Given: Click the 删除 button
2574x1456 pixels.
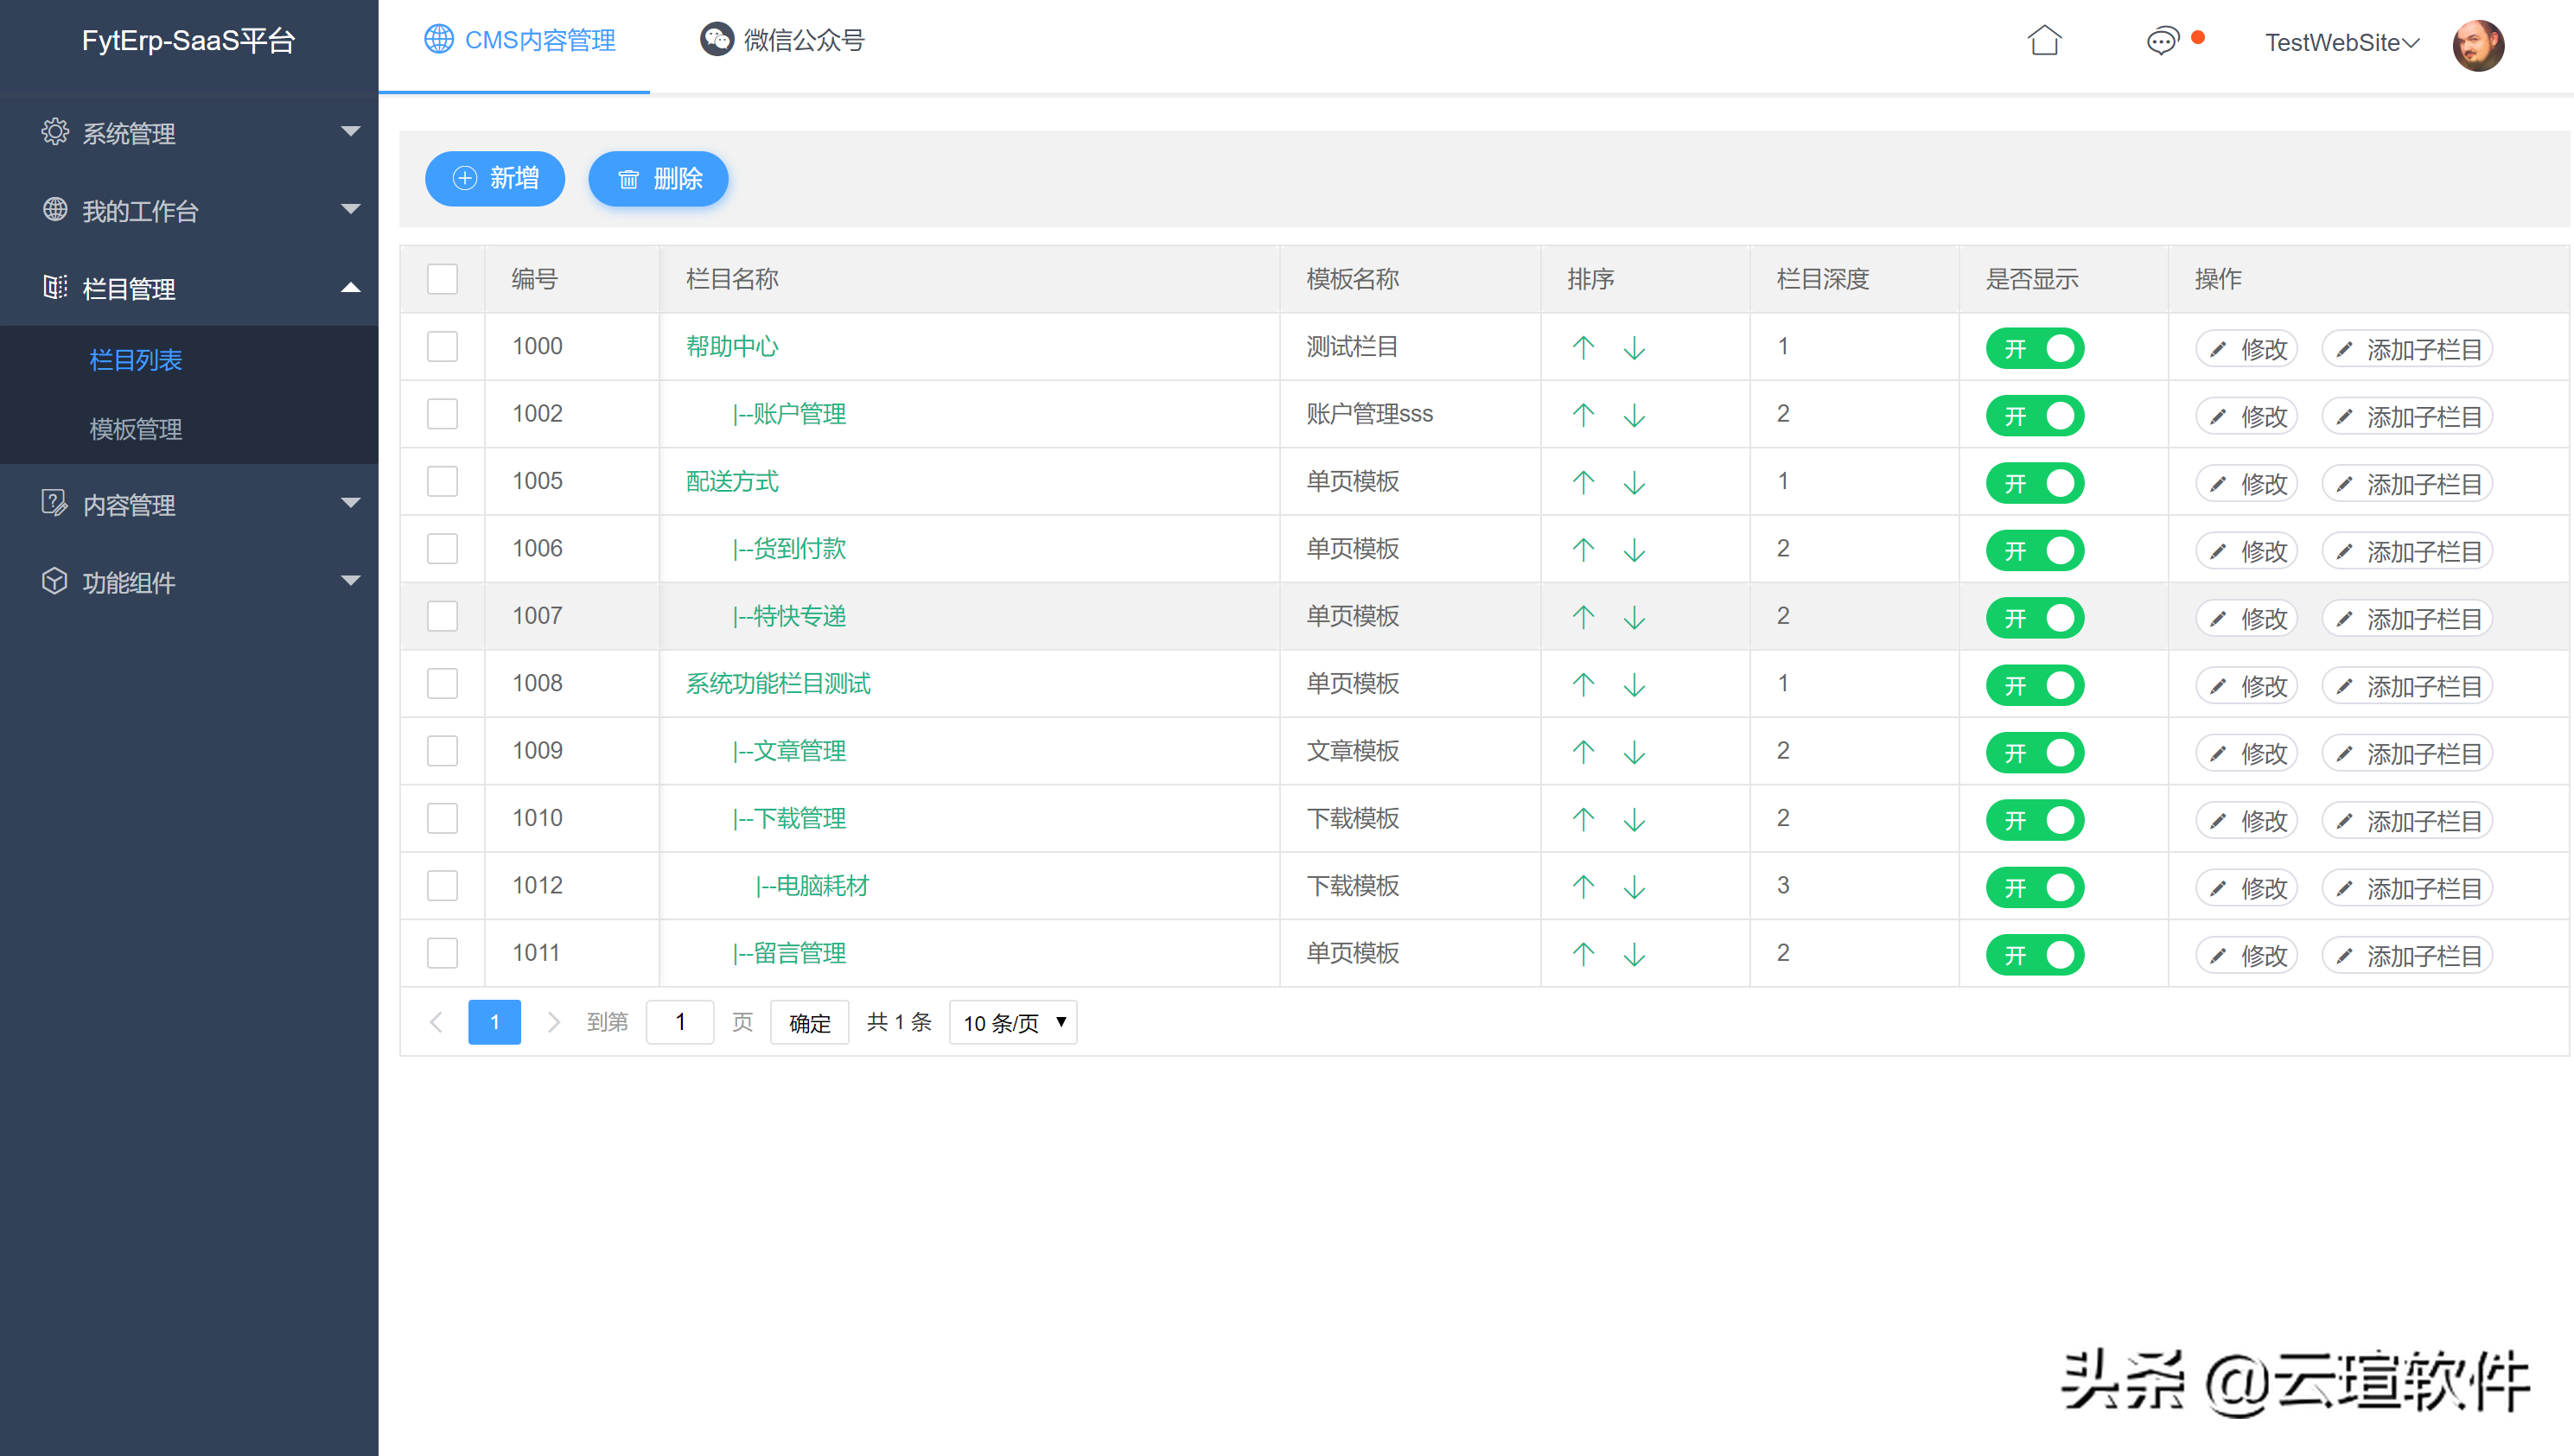Looking at the screenshot, I should click(658, 179).
